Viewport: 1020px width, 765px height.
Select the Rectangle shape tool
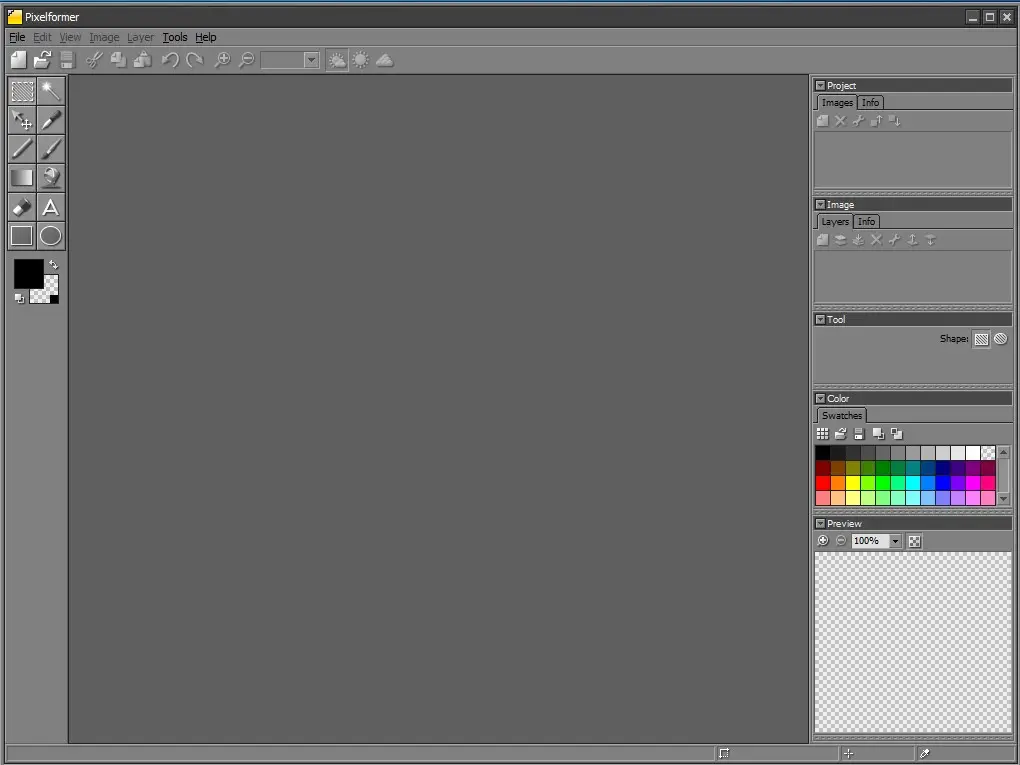[22, 235]
